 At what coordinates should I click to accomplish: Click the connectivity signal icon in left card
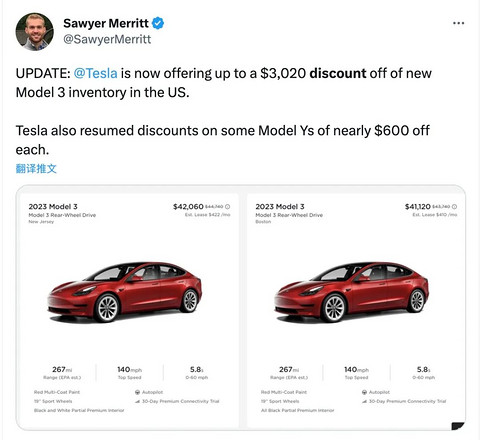pos(137,401)
